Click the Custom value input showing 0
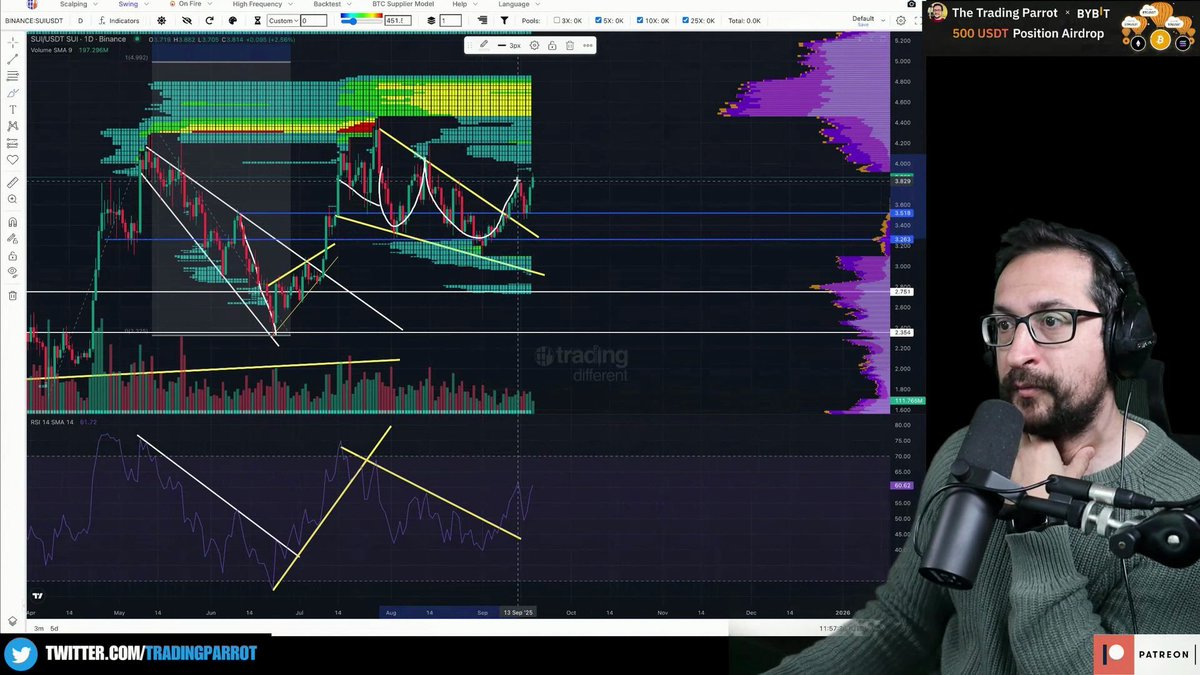Screen dimensions: 1200x675 coord(313,20)
